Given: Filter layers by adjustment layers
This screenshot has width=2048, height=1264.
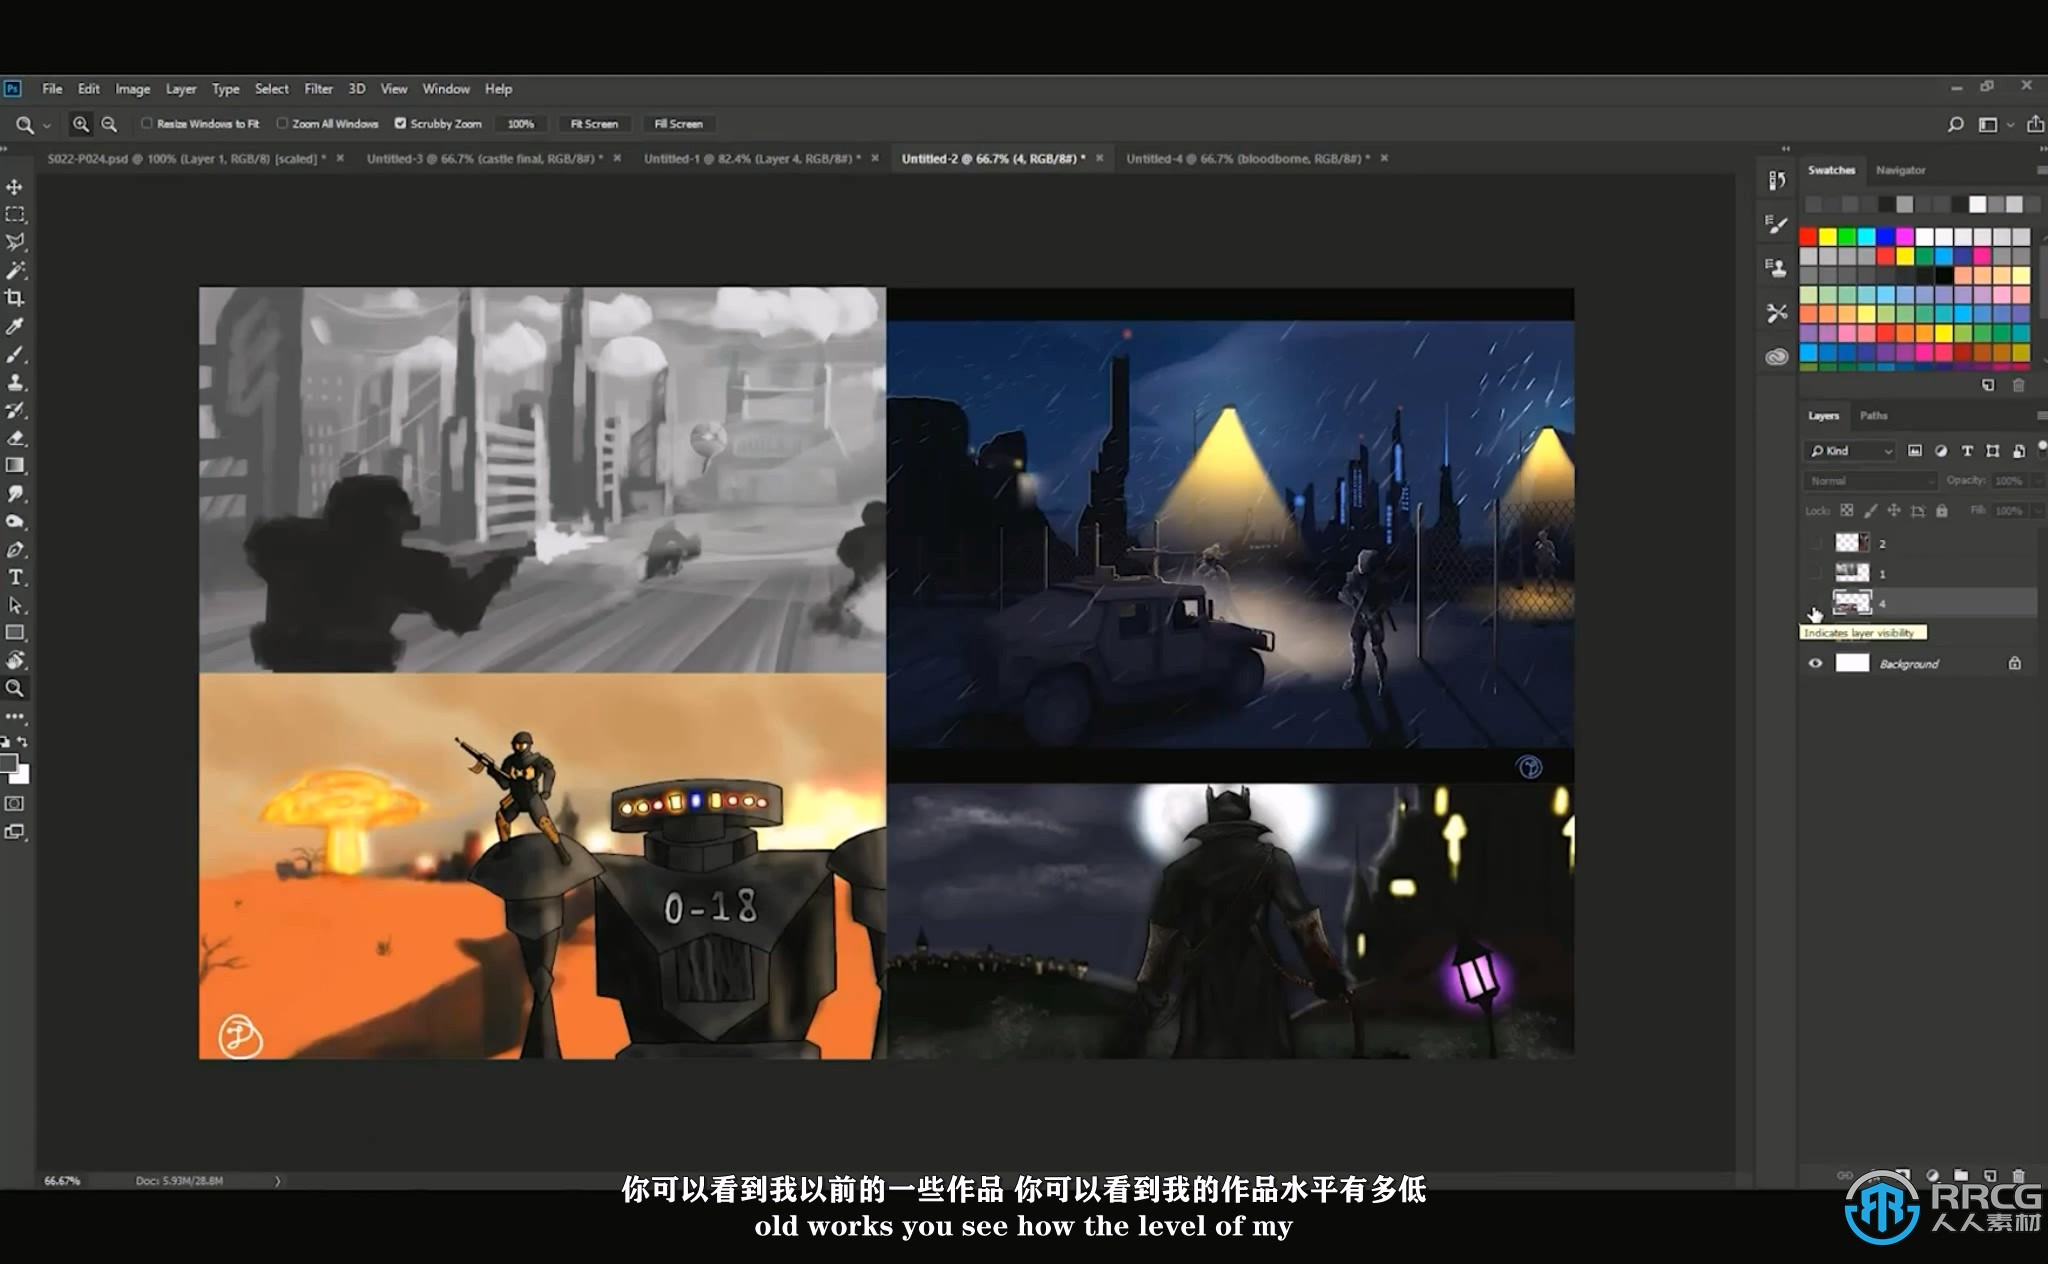Looking at the screenshot, I should [1941, 451].
